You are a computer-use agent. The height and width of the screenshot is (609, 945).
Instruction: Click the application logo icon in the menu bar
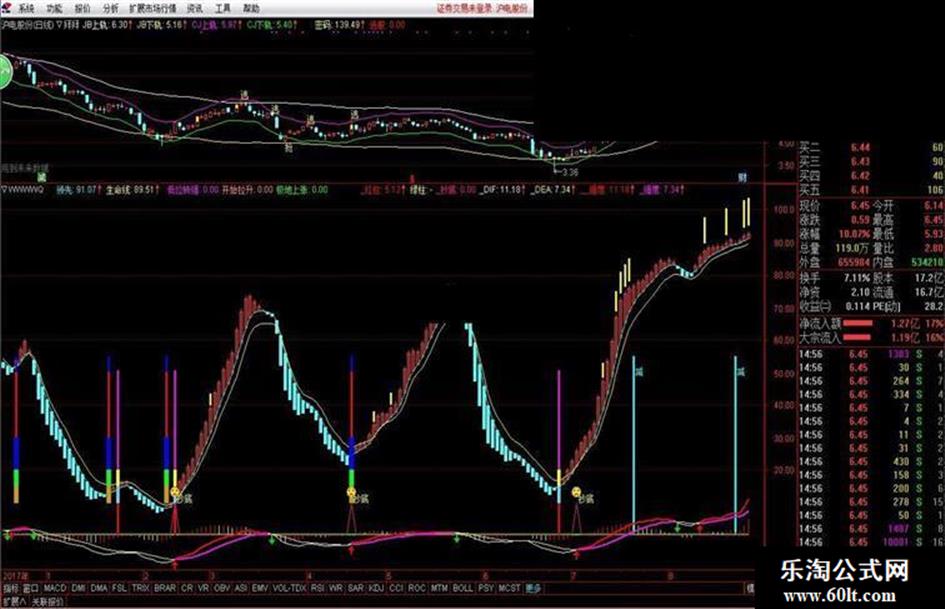click(6, 8)
